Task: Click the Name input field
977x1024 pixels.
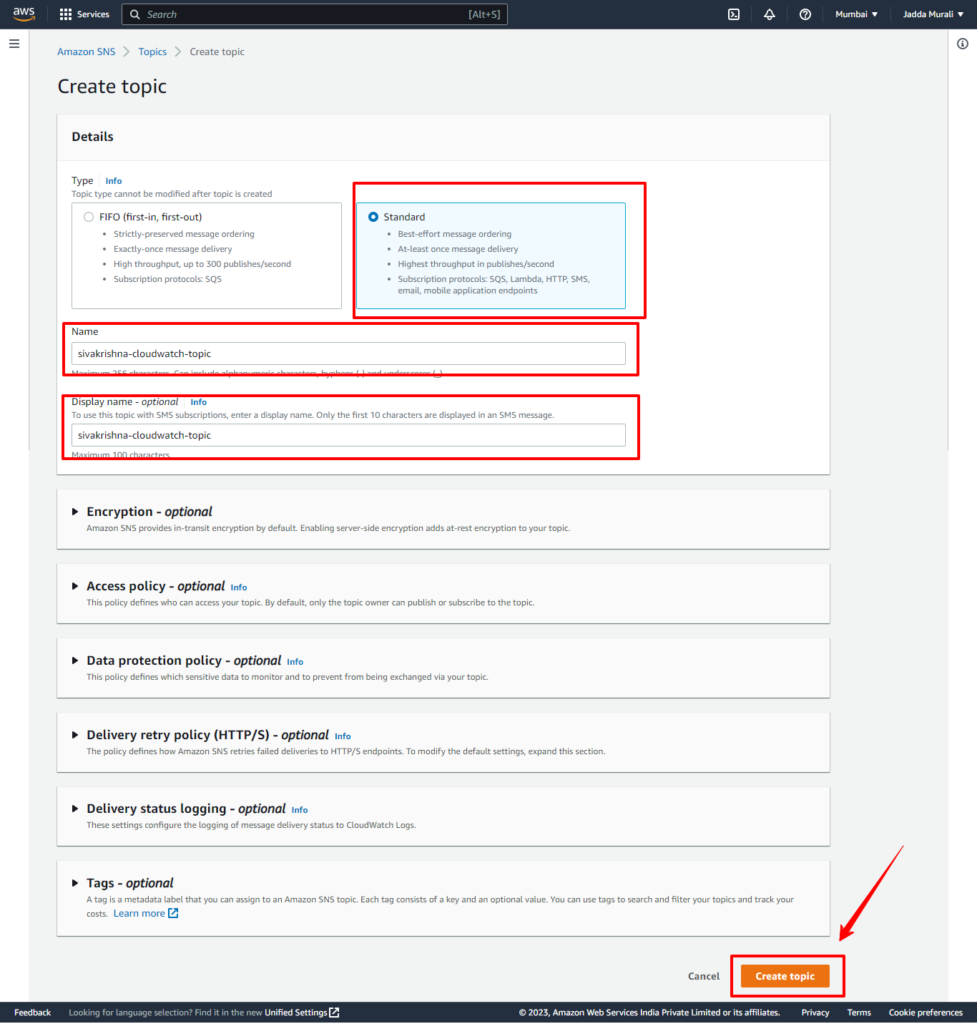Action: pyautogui.click(x=348, y=353)
